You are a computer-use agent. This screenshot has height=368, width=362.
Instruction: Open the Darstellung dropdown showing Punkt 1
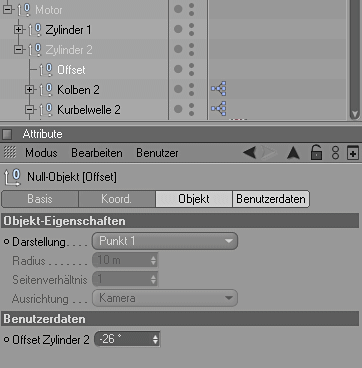165,241
